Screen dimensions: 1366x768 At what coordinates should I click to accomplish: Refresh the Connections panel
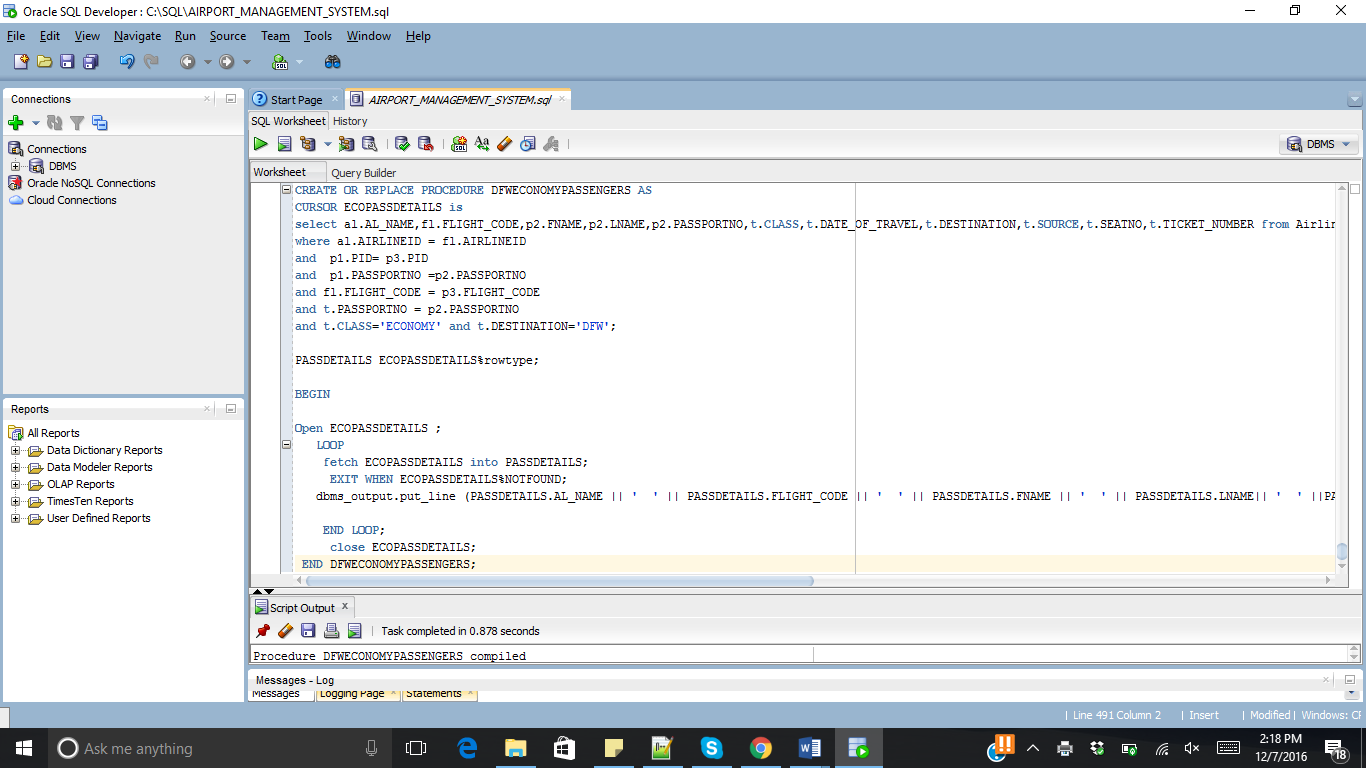[54, 123]
